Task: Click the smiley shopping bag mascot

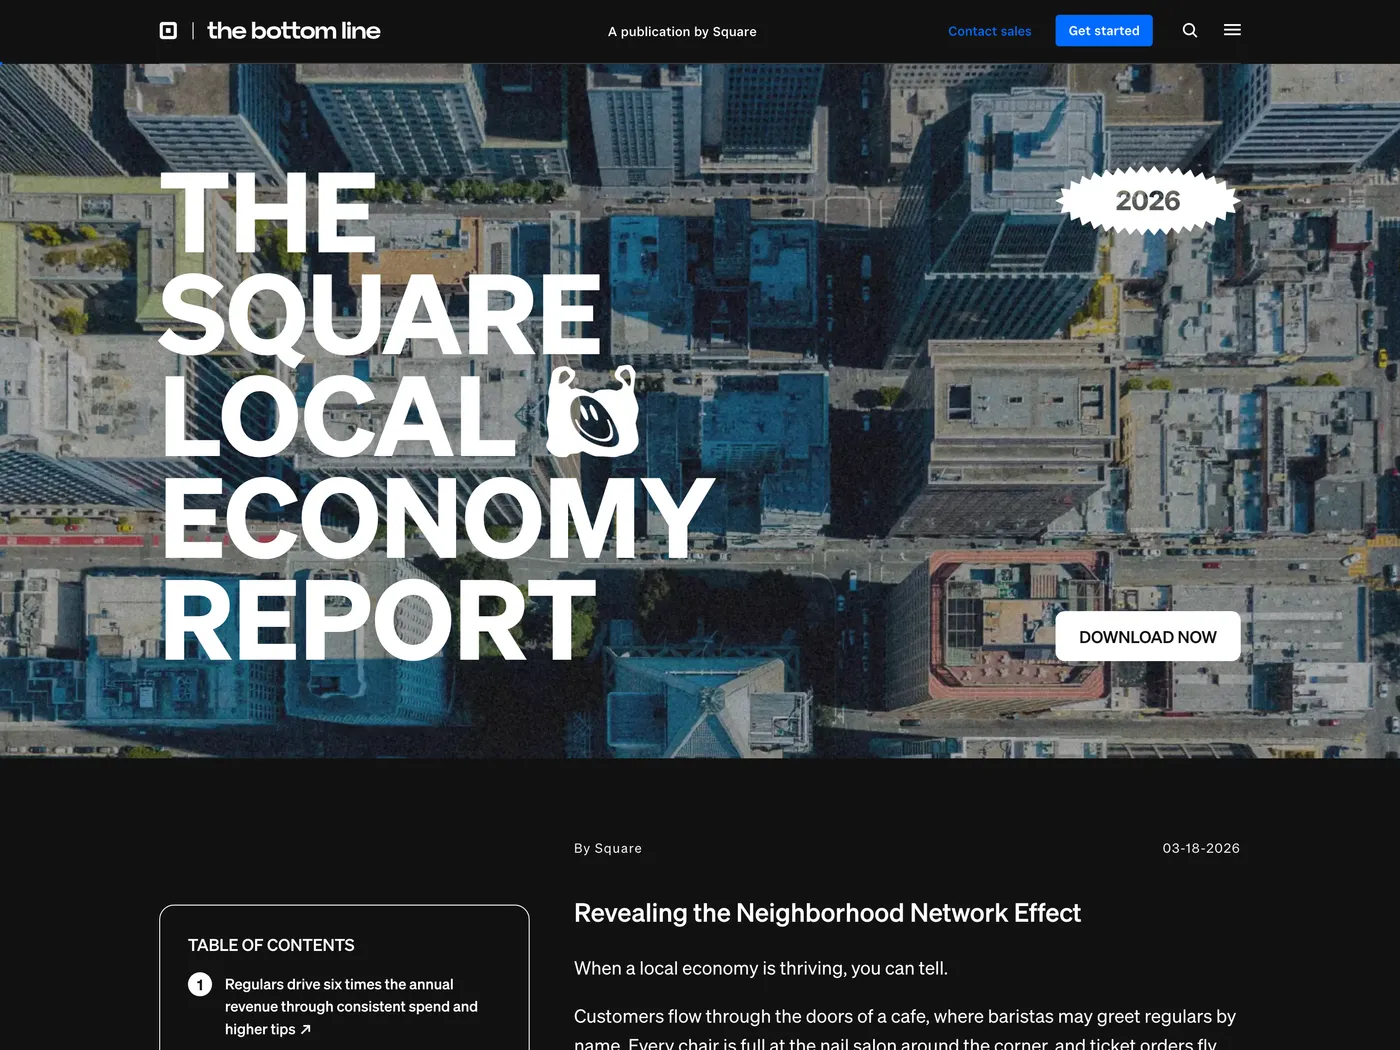Action: click(592, 412)
